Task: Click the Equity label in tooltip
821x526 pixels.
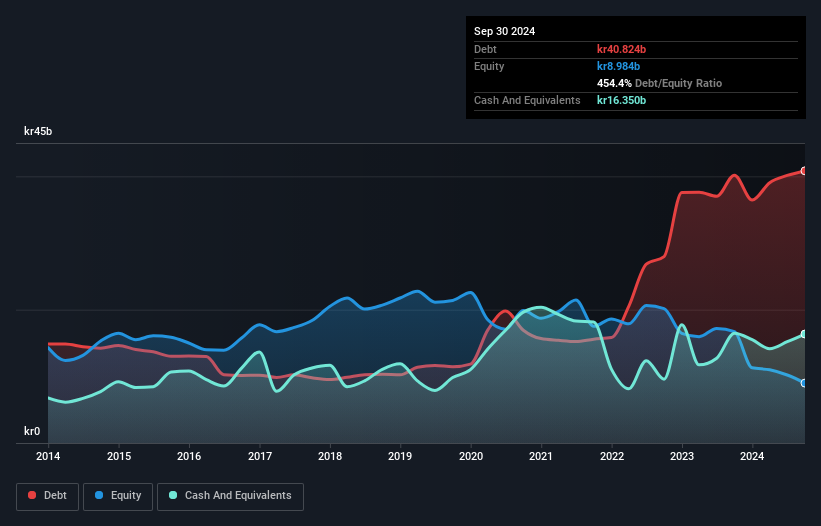Action: pyautogui.click(x=489, y=66)
